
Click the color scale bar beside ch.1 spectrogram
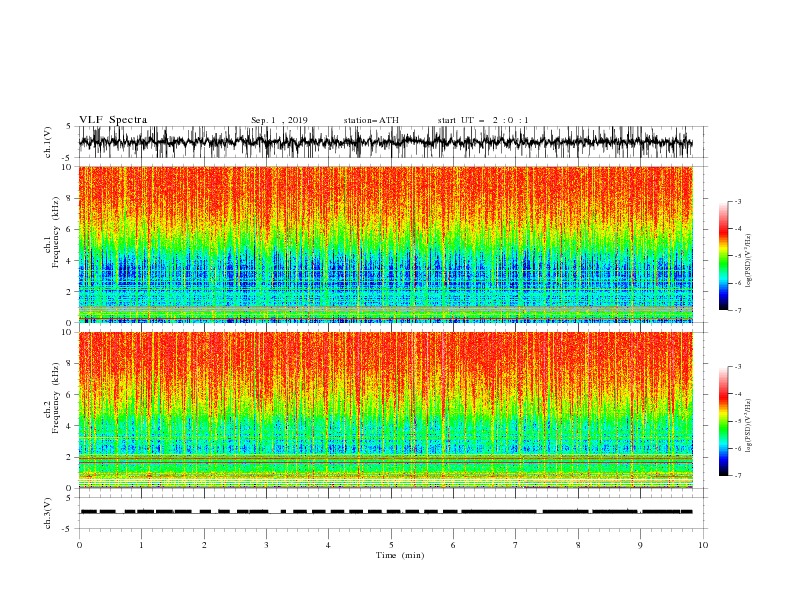723,256
